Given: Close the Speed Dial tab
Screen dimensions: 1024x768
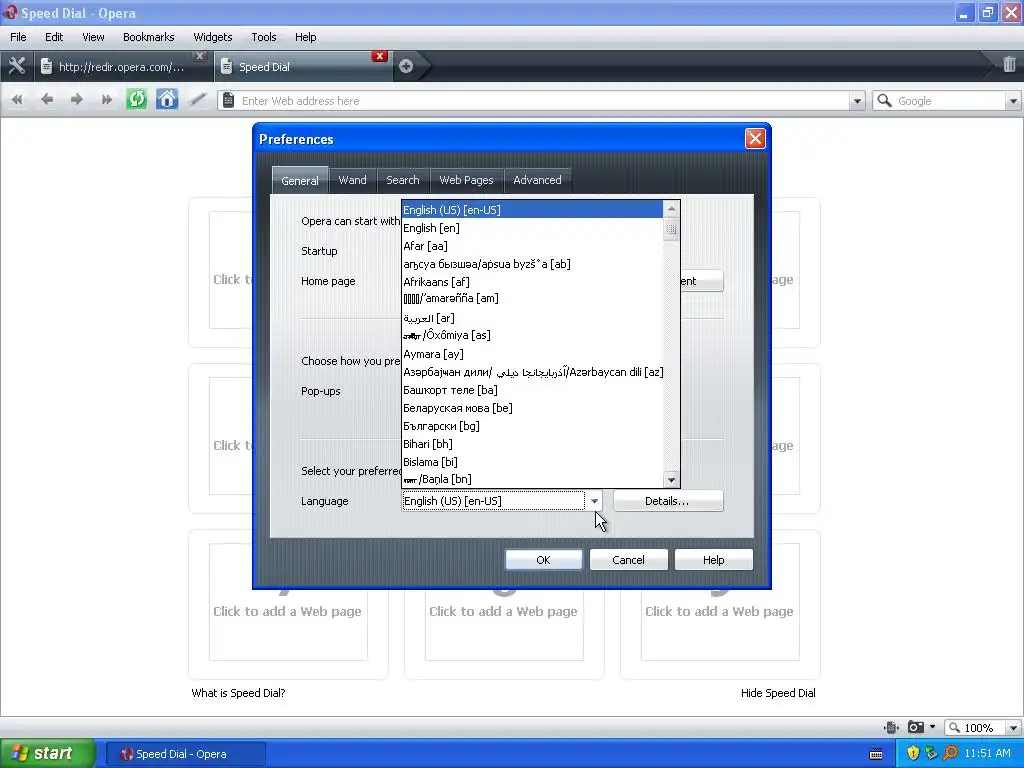Looking at the screenshot, I should (379, 56).
